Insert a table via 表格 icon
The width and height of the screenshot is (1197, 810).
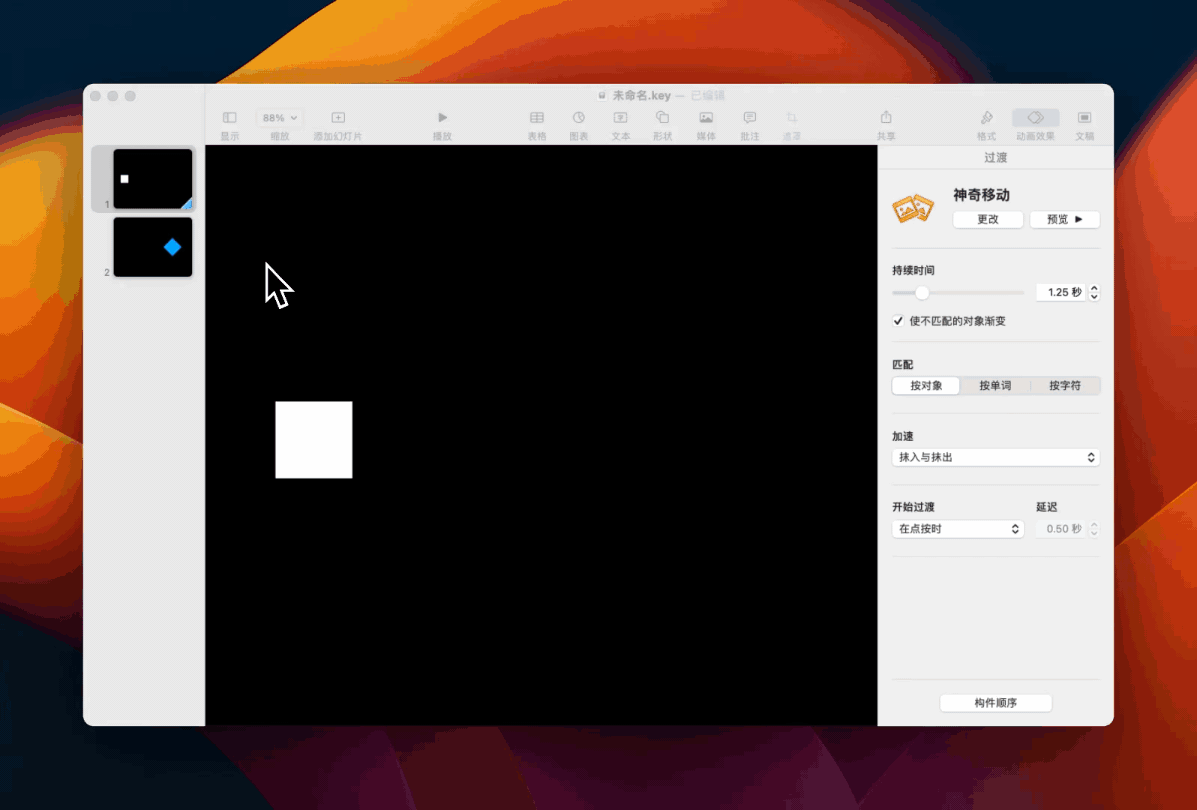pyautogui.click(x=537, y=118)
